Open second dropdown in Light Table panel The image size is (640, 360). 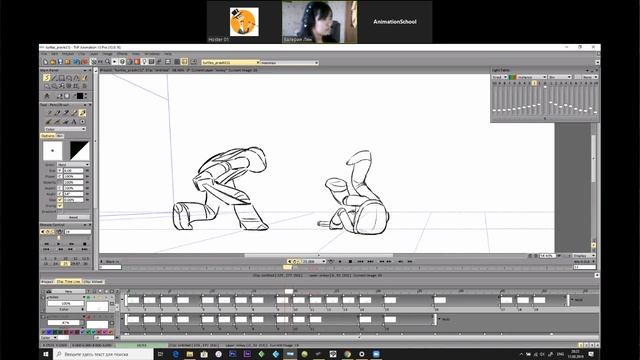(x=531, y=77)
